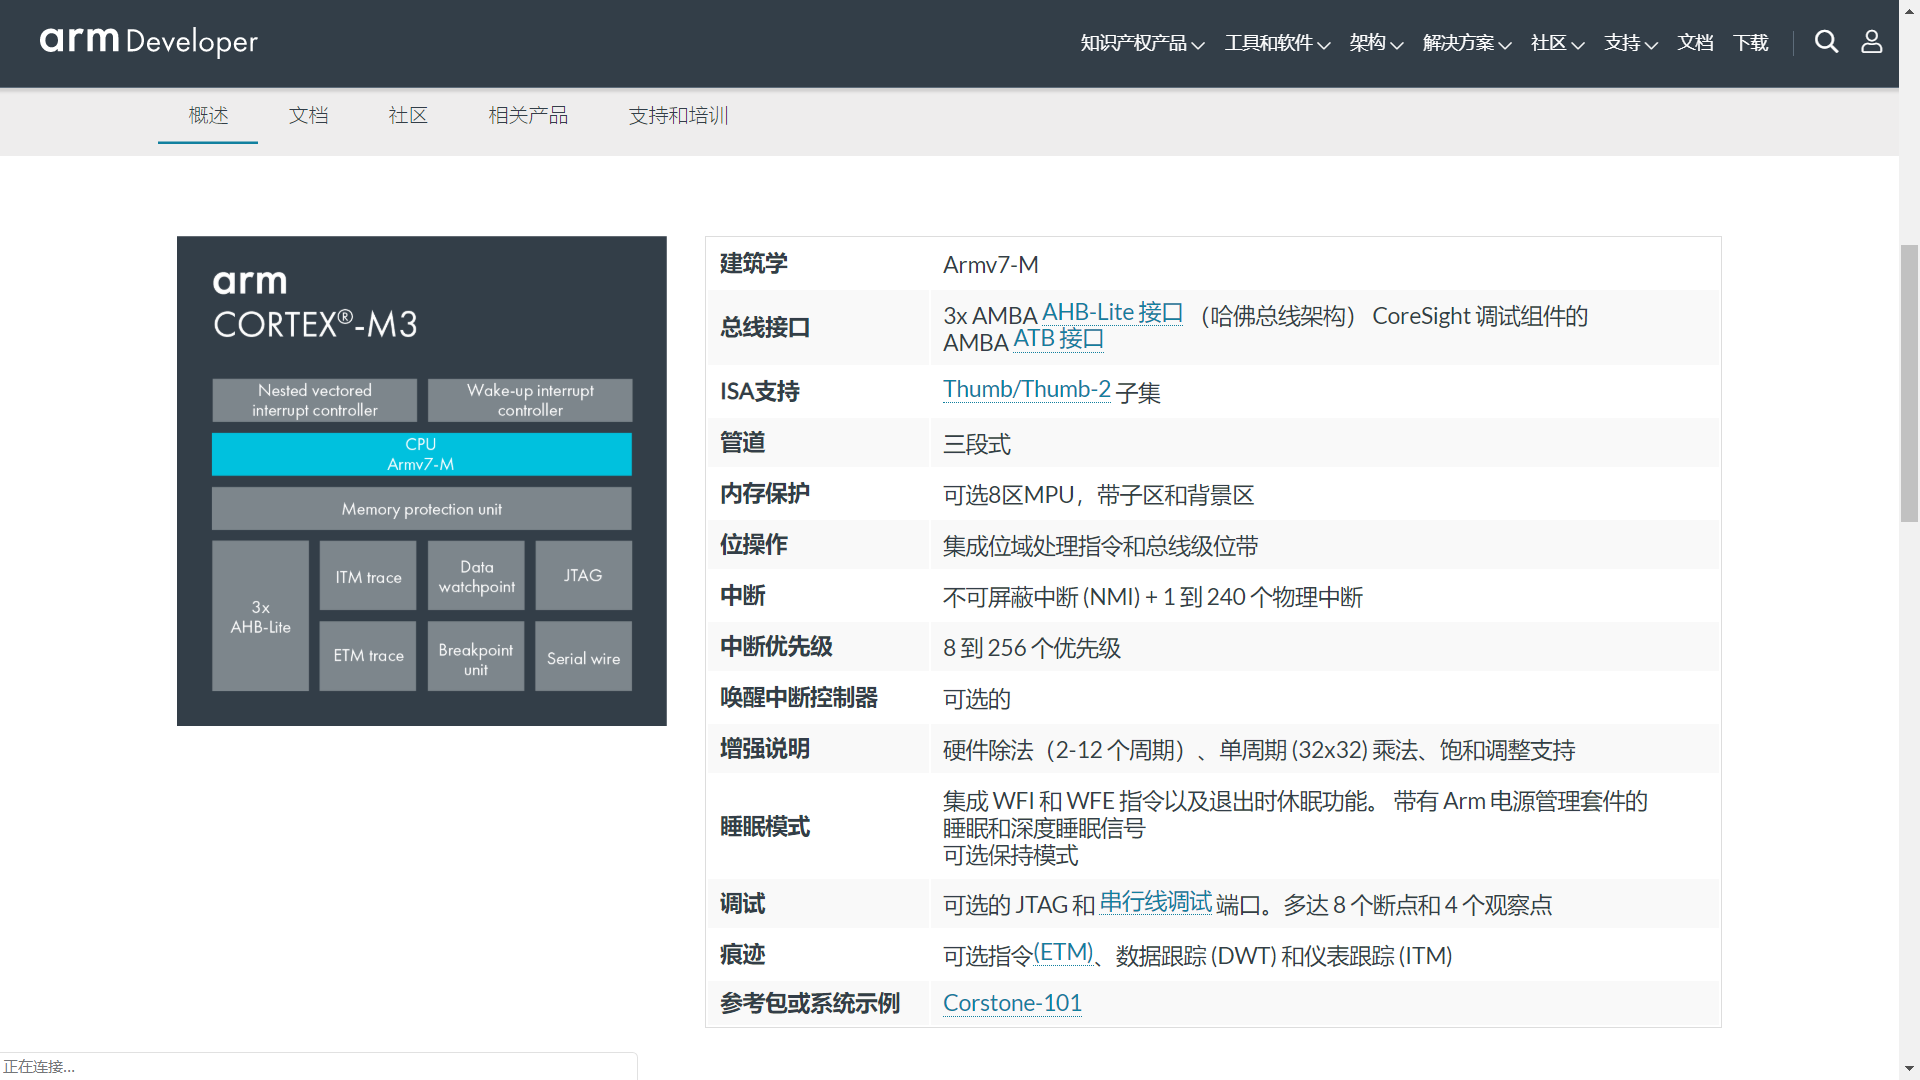Open 文档 in the top navigation
The width and height of the screenshot is (1920, 1080).
point(1695,43)
